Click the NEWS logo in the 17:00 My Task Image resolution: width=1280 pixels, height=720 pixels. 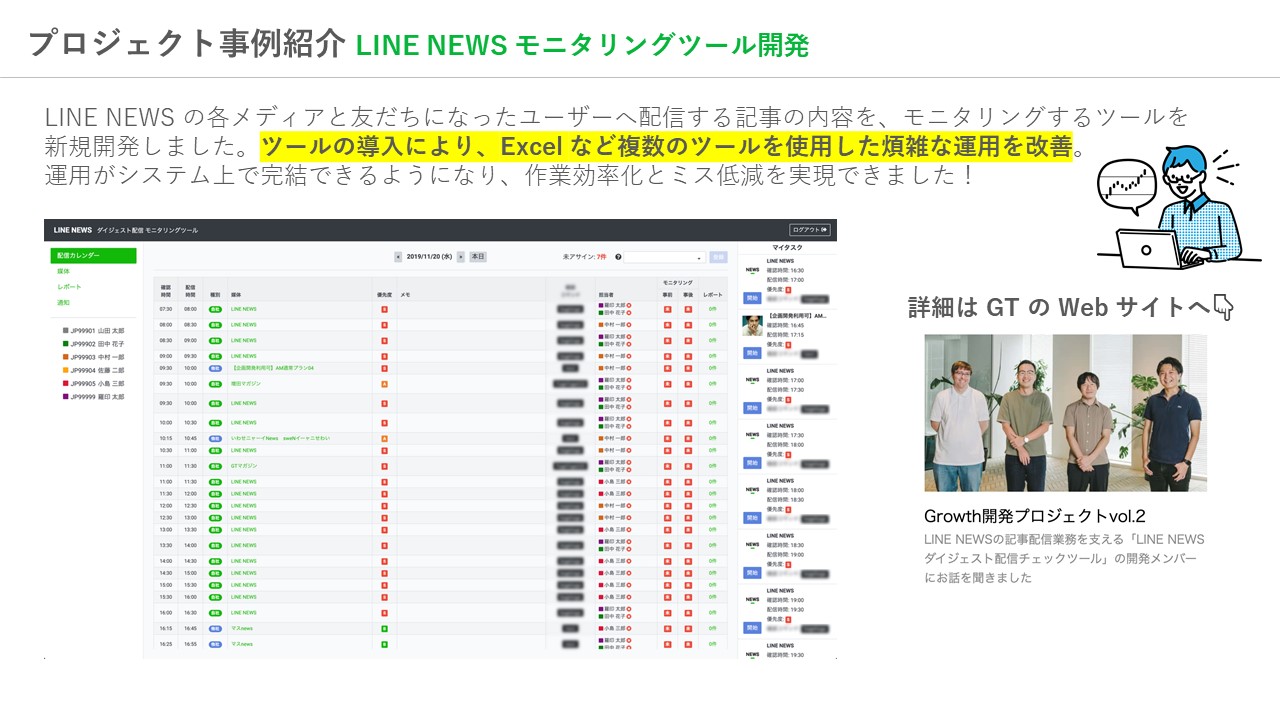tap(752, 379)
